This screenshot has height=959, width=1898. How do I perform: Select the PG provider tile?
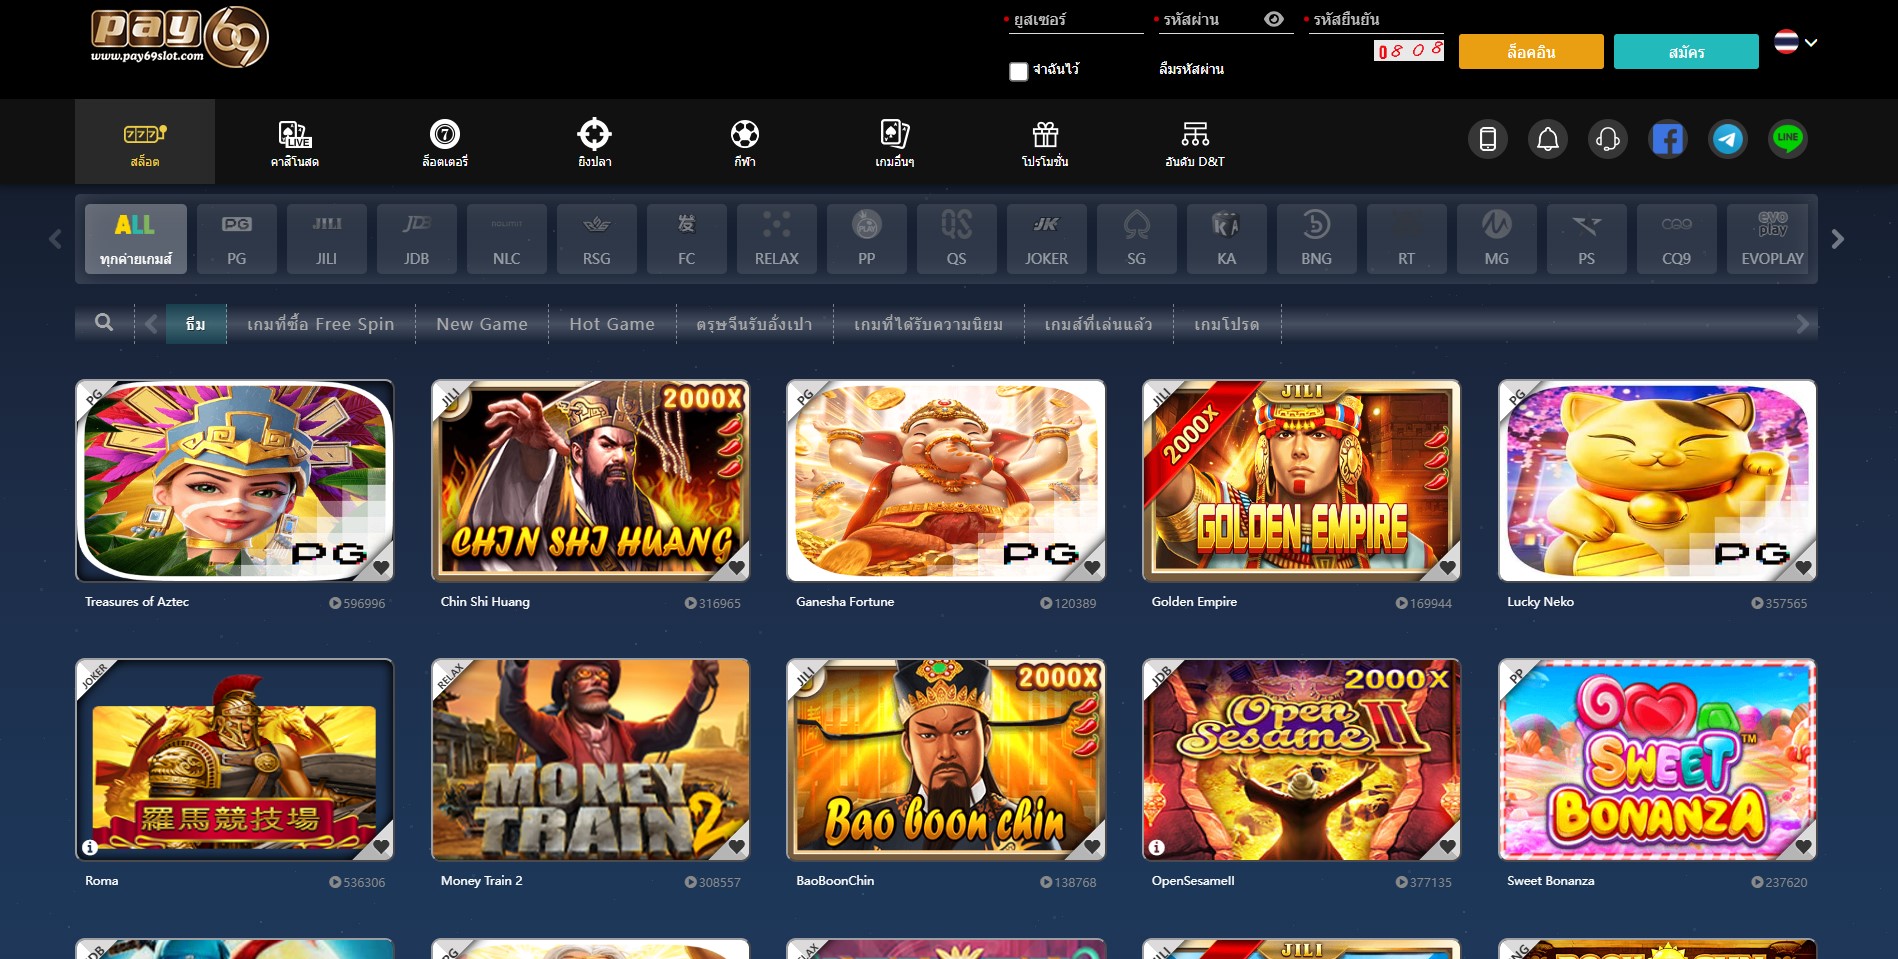[x=237, y=239]
